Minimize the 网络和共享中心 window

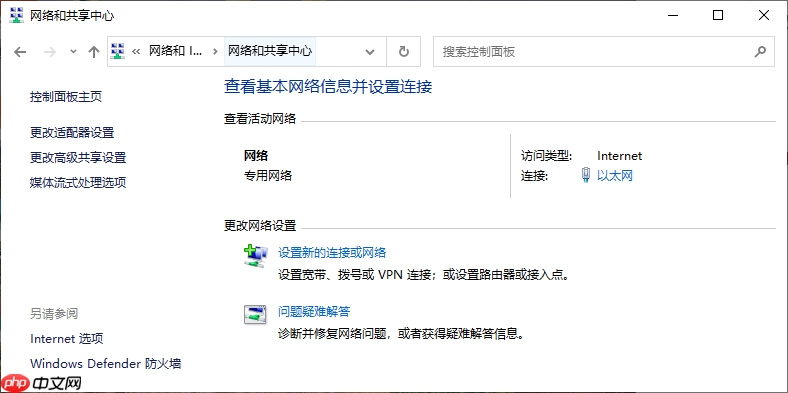(x=672, y=16)
